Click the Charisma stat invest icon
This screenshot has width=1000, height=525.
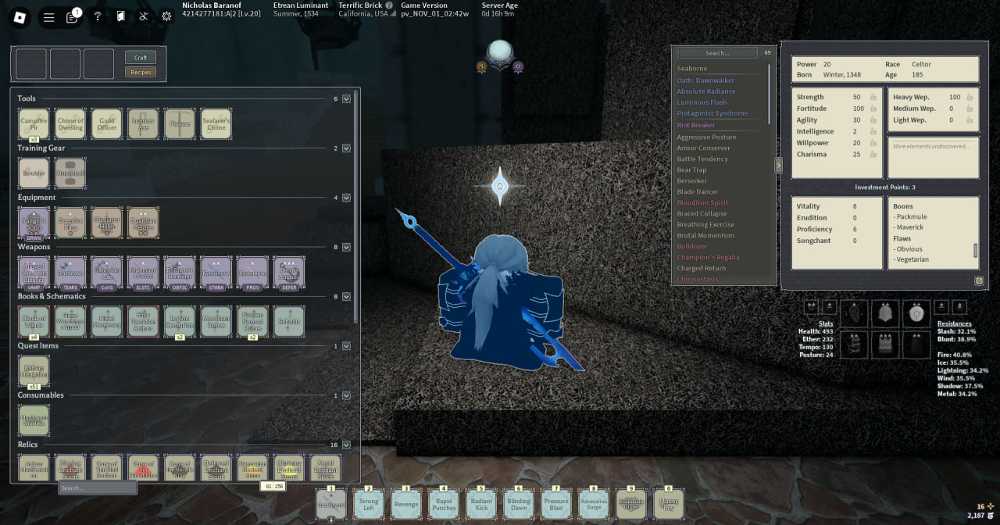click(x=873, y=154)
